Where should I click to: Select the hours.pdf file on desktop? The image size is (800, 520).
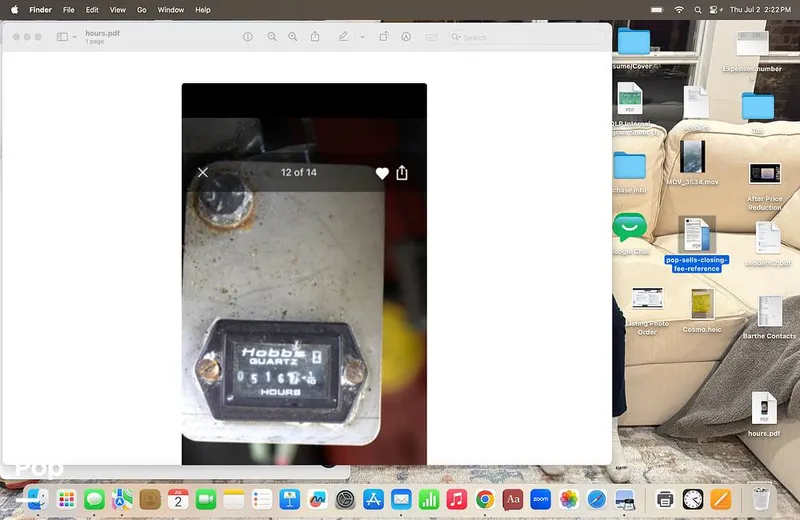click(764, 414)
